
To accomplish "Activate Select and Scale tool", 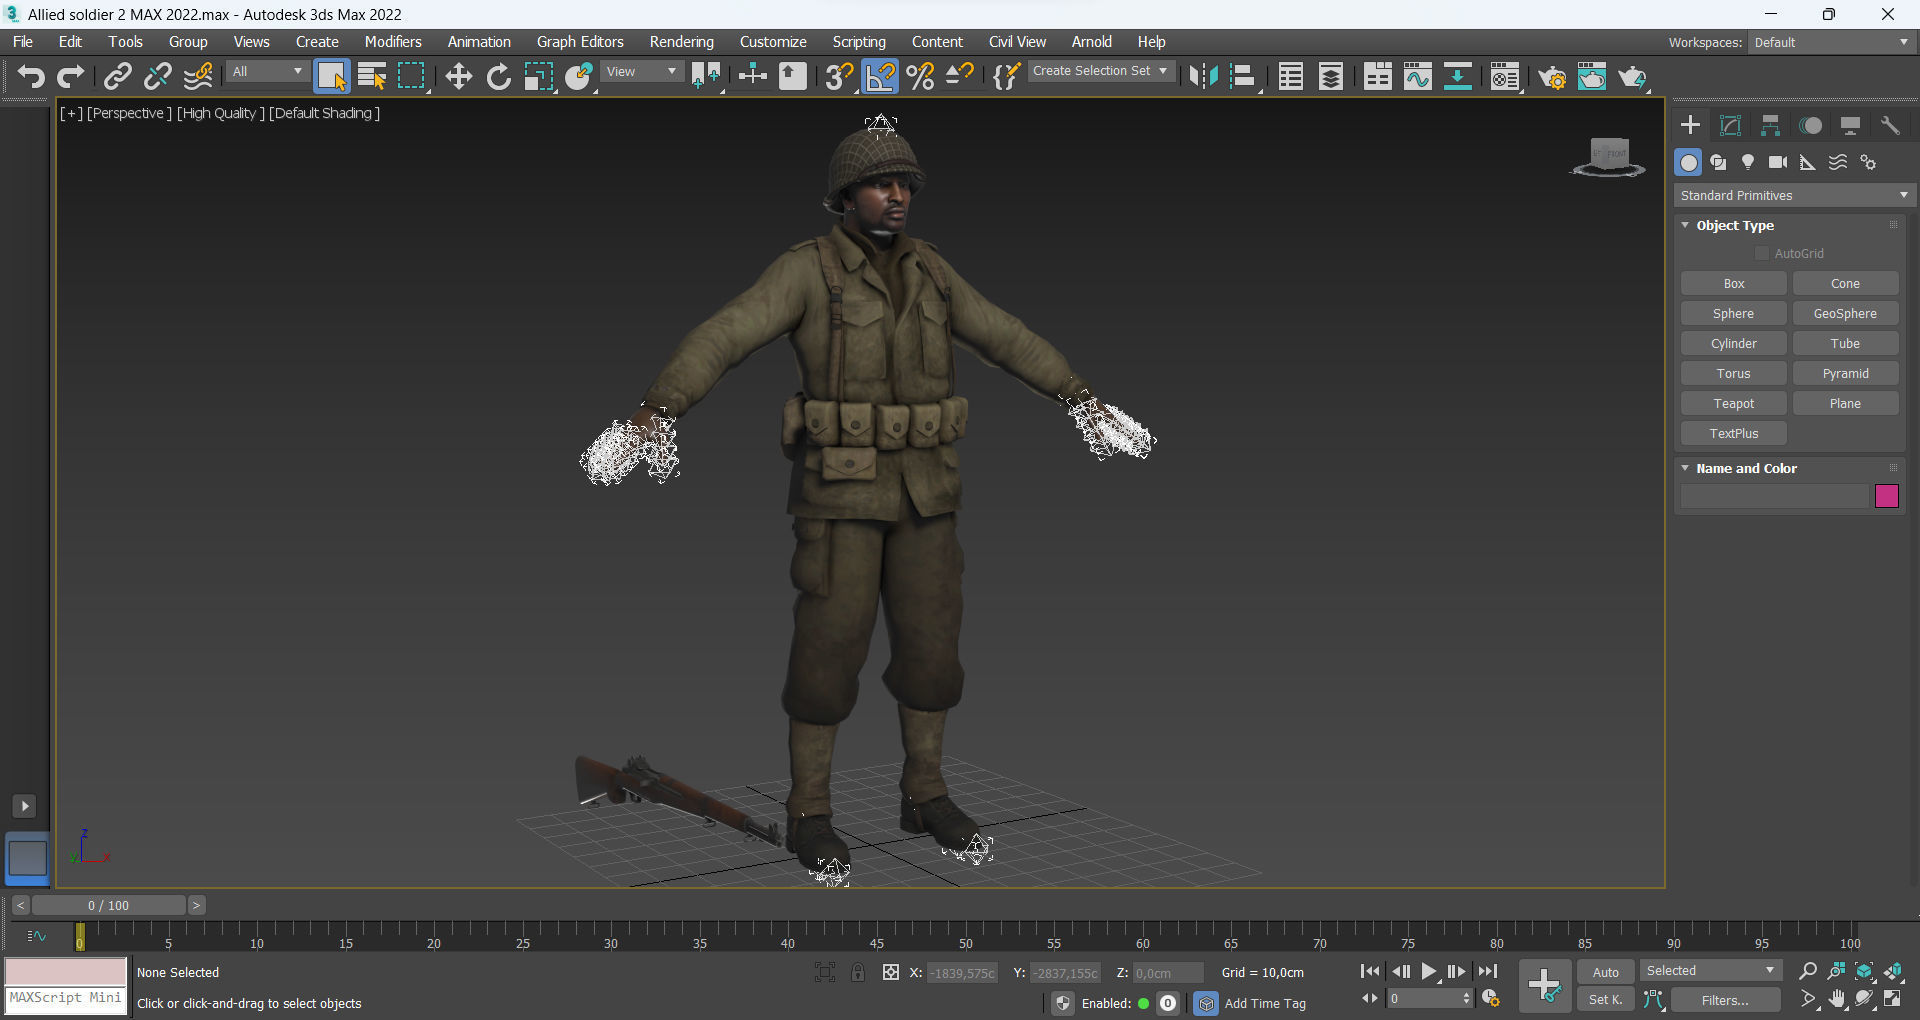I will [x=538, y=77].
